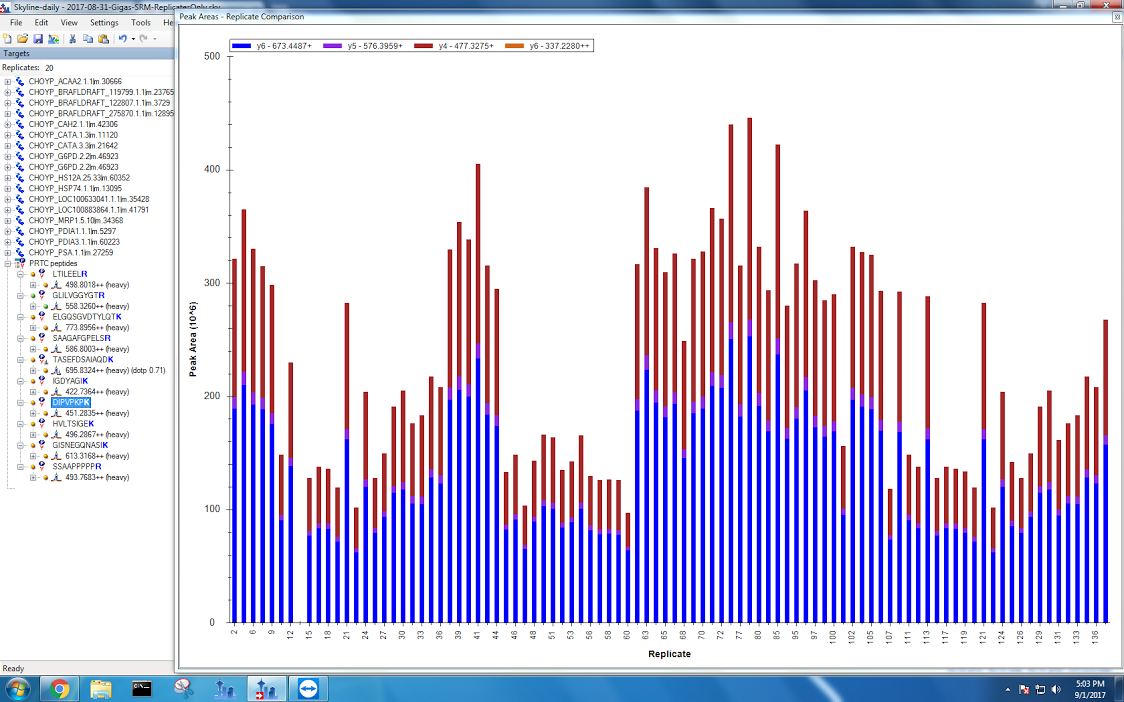Click the Paste clipboard icon
This screenshot has width=1124, height=702.
click(103, 39)
